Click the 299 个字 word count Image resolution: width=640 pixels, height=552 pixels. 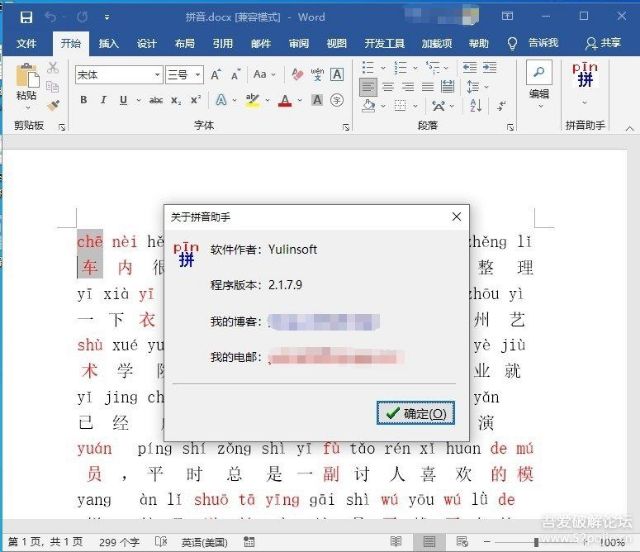pyautogui.click(x=119, y=542)
